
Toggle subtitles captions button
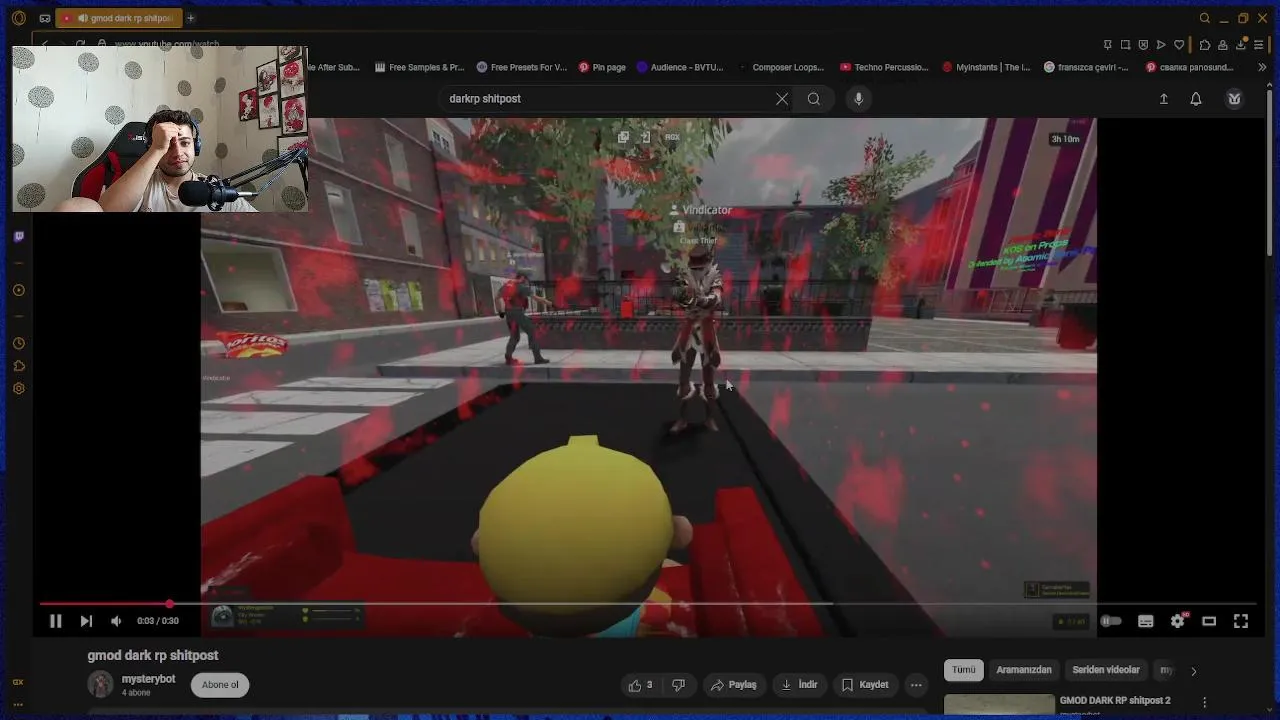click(x=1146, y=621)
